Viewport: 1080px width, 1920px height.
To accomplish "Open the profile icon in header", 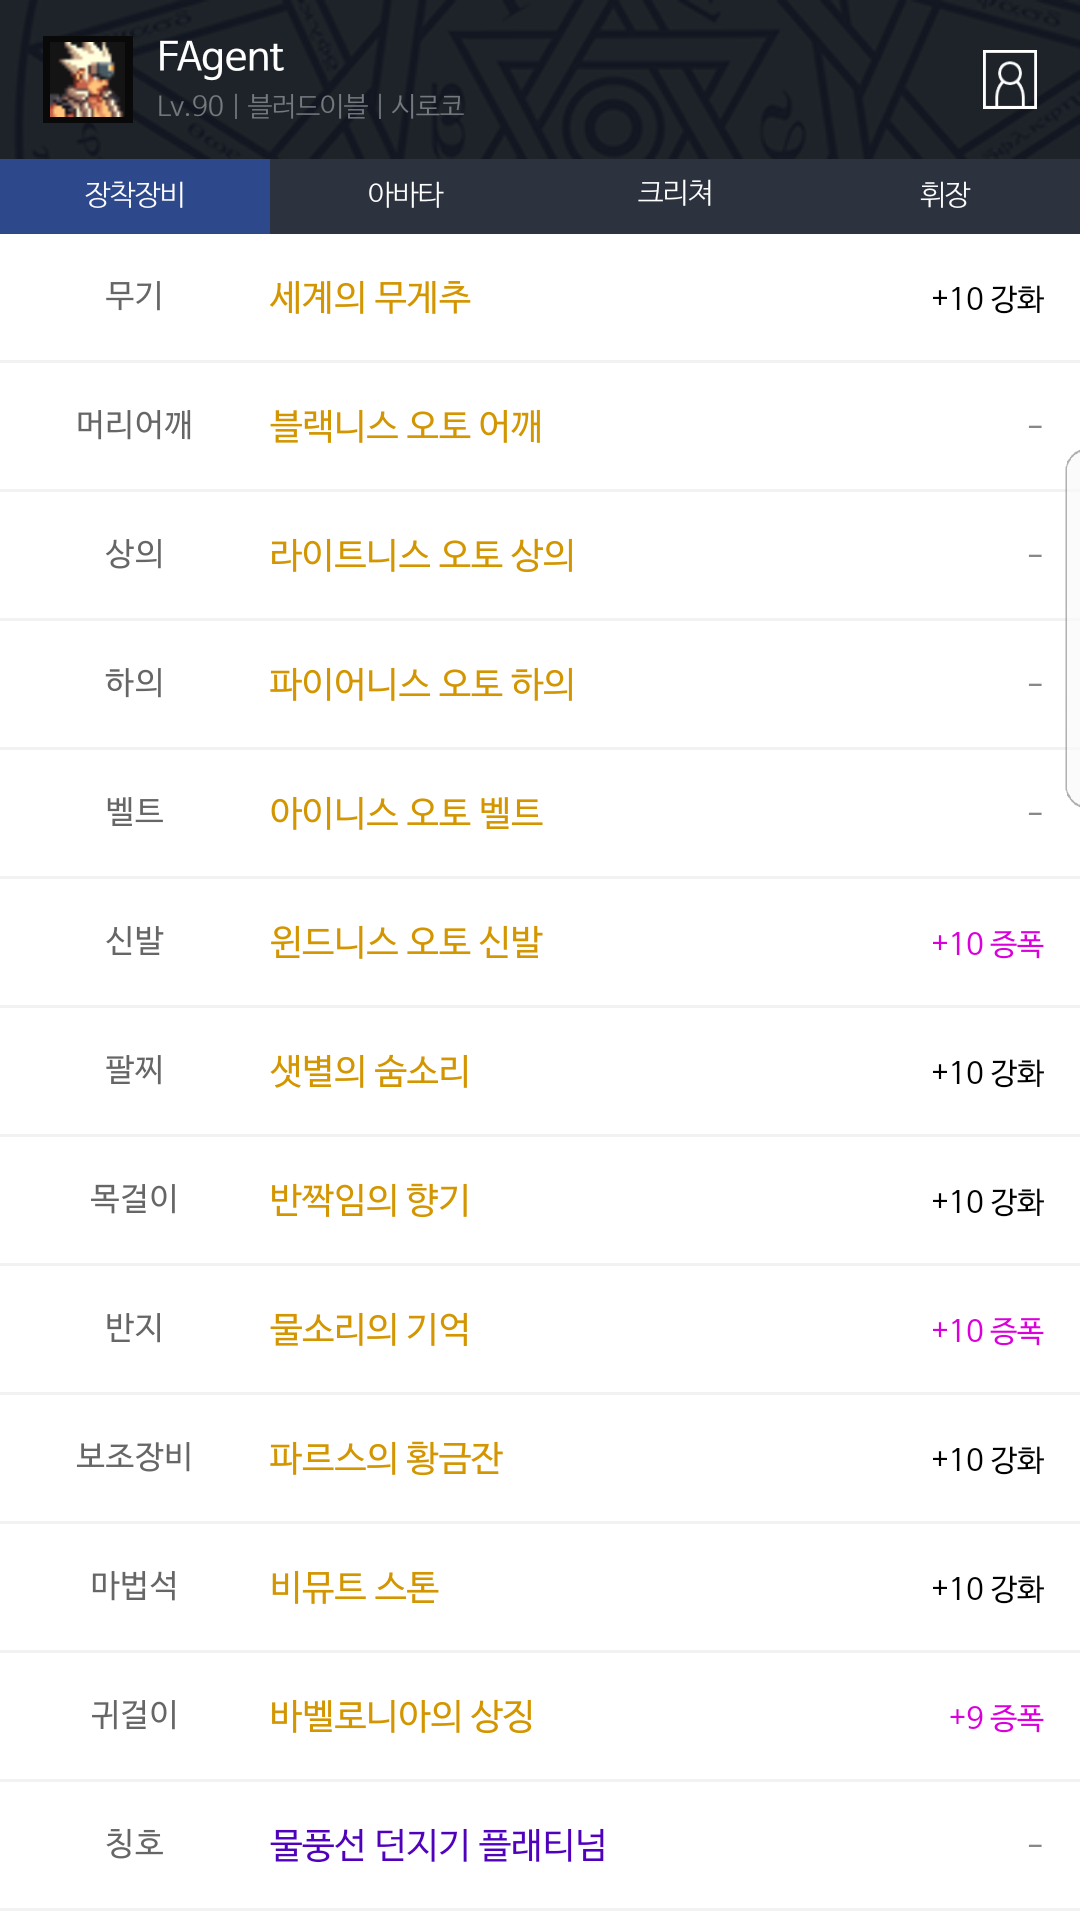I will (1009, 79).
